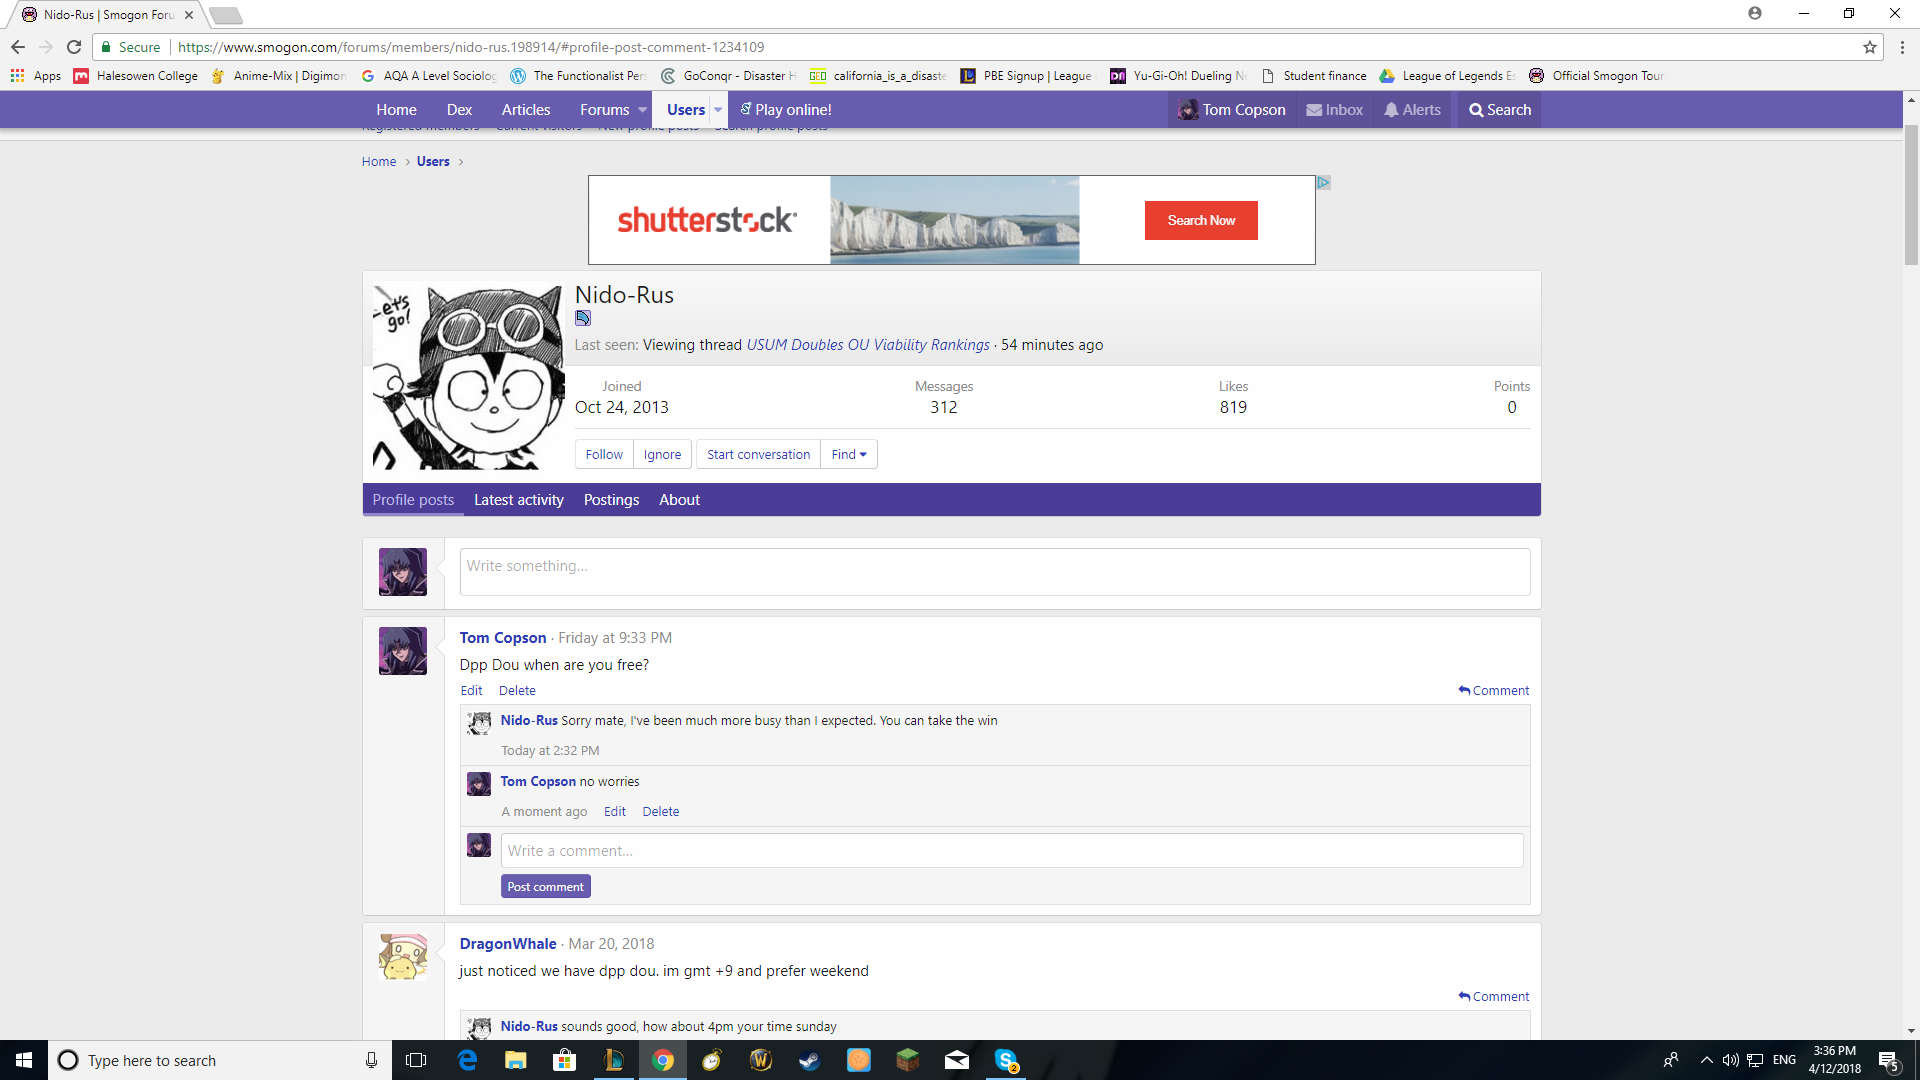Viewport: 1920px width, 1080px height.
Task: Bookmark this page with the star icon
Action: [x=1869, y=47]
